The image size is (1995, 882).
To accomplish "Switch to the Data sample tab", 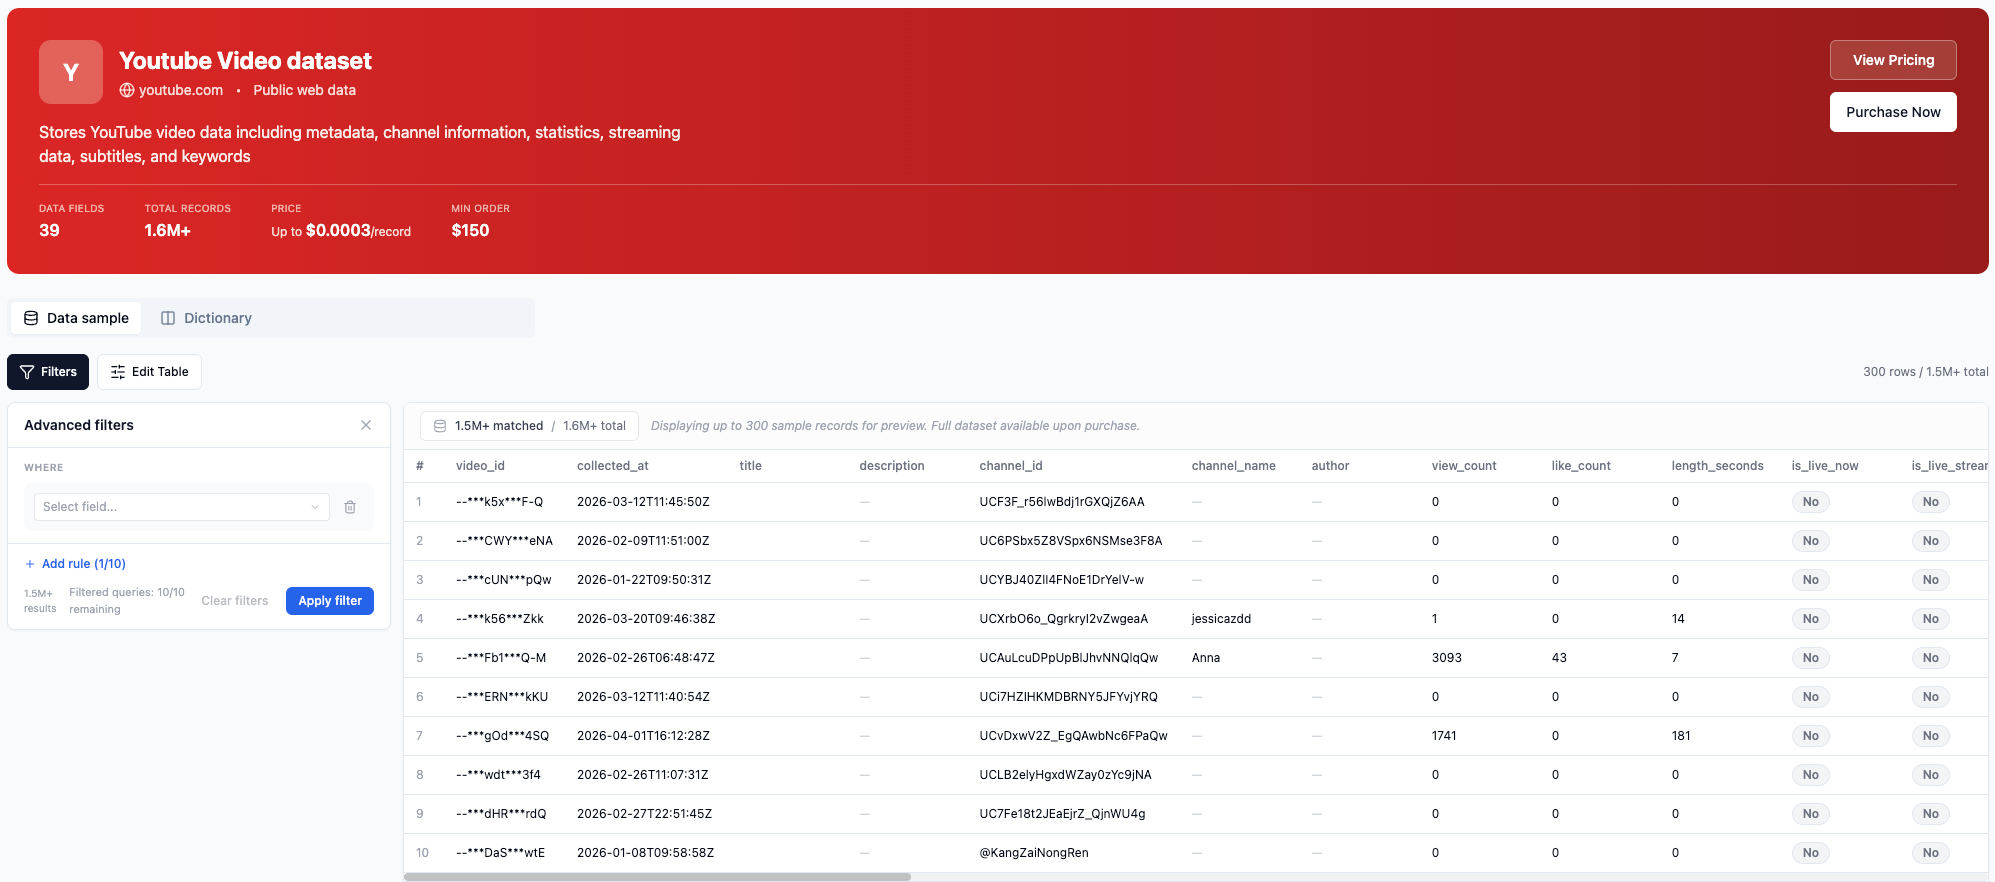I will click(76, 318).
